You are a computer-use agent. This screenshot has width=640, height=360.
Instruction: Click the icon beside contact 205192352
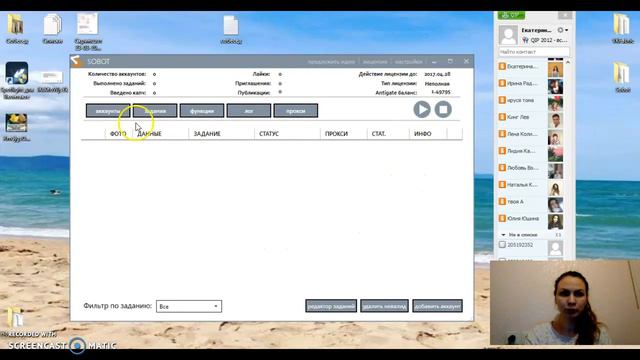pos(502,244)
